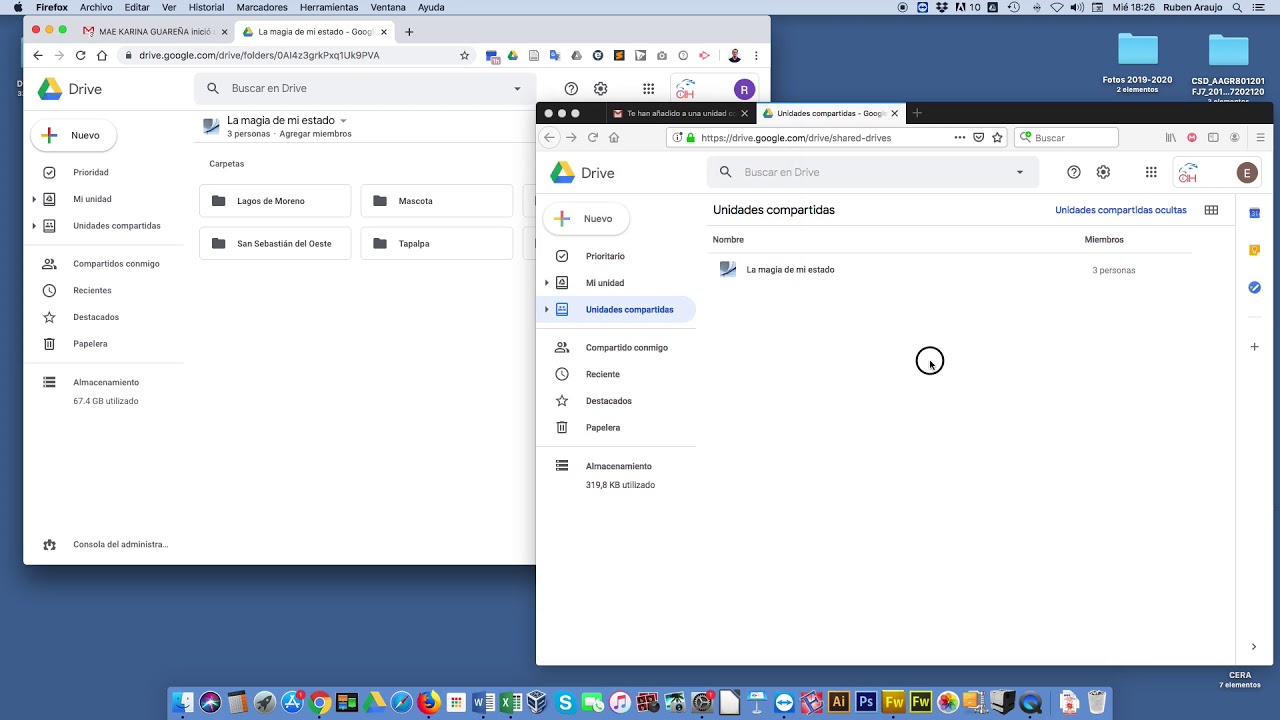Focus Buscar en Drive field in Firefox

pyautogui.click(x=873, y=172)
